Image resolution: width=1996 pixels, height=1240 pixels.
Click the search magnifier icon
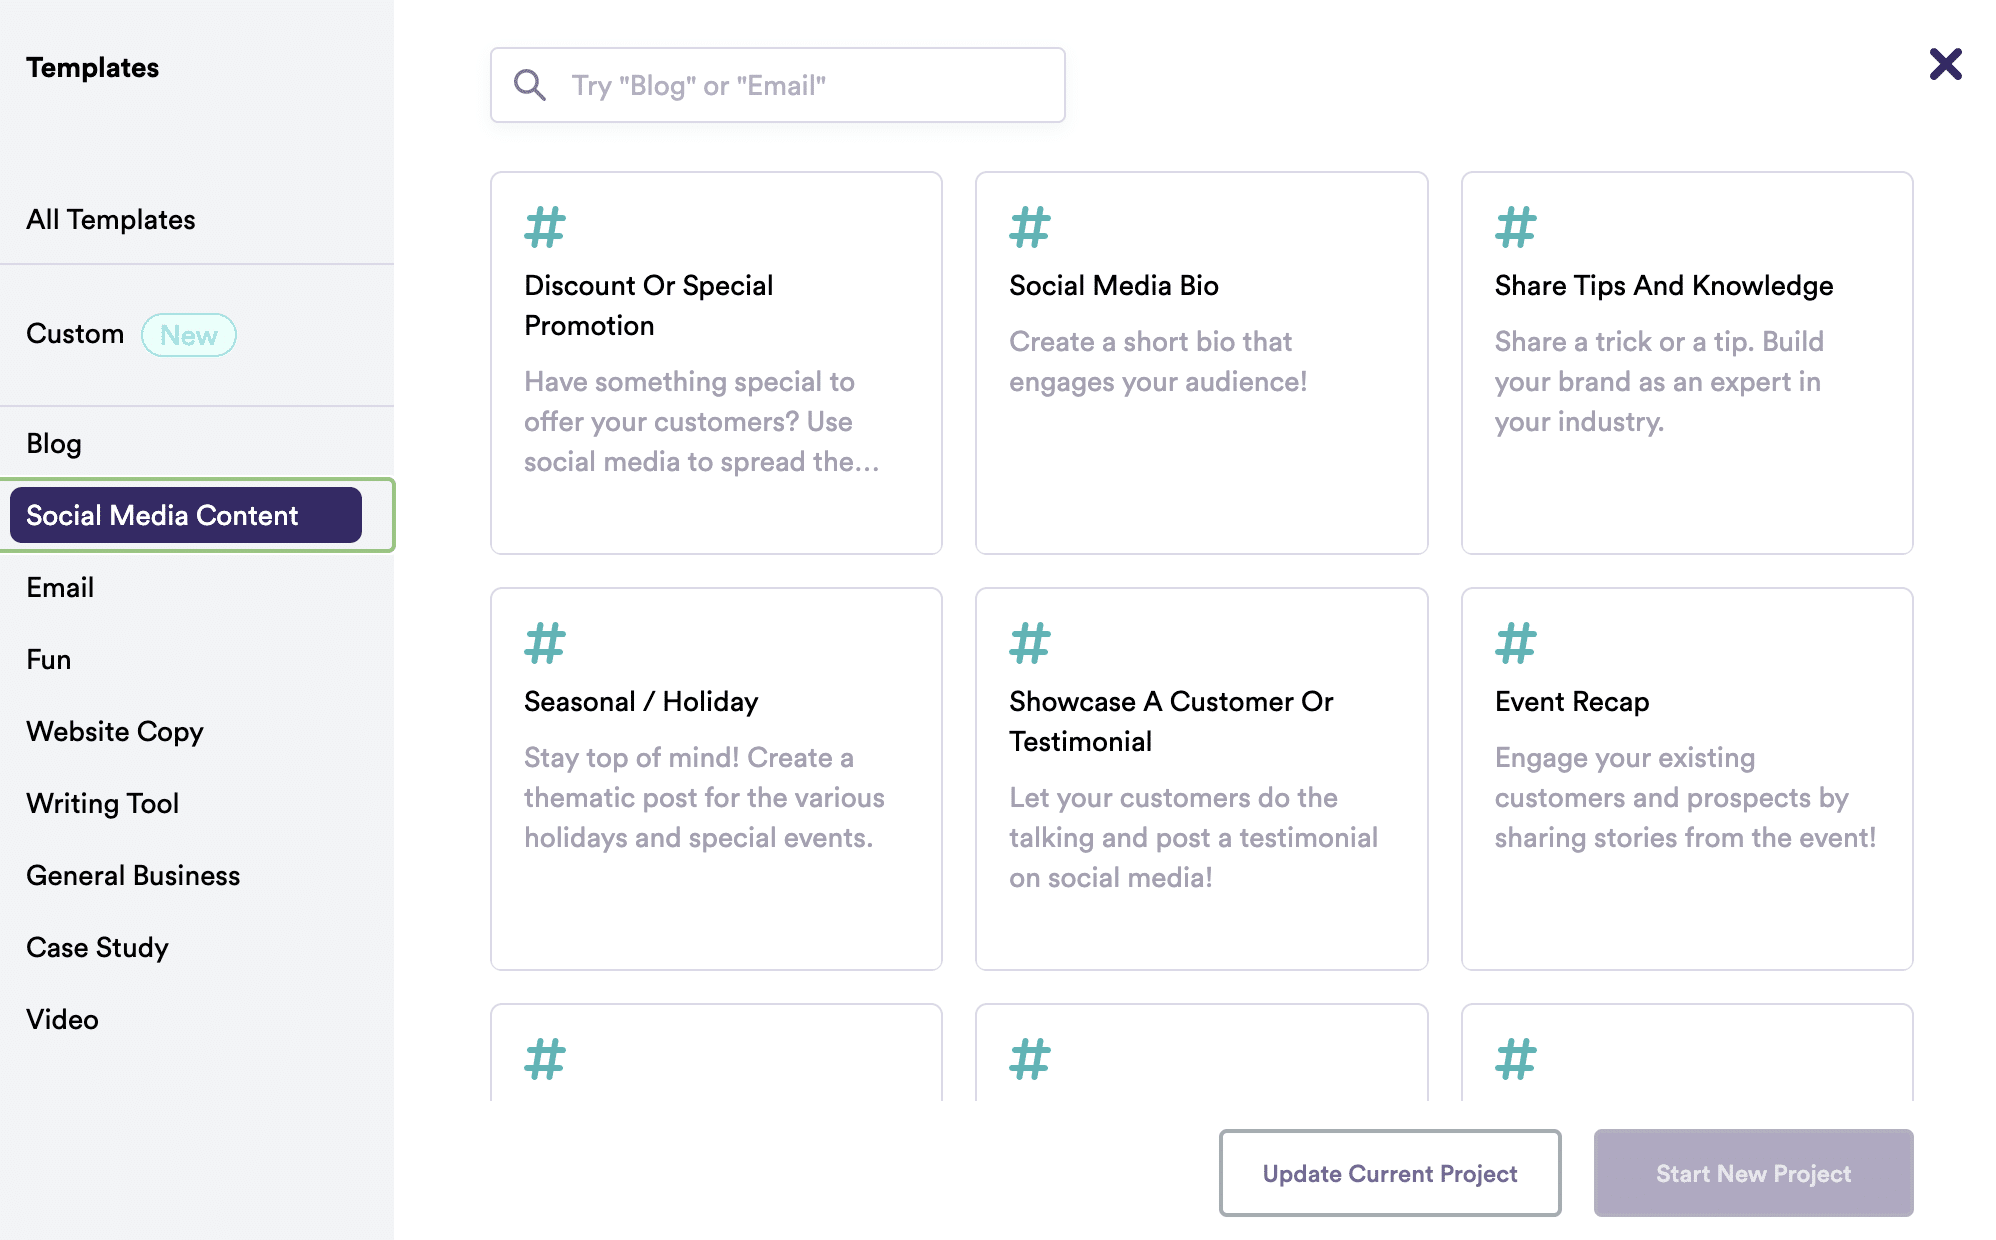pos(530,85)
